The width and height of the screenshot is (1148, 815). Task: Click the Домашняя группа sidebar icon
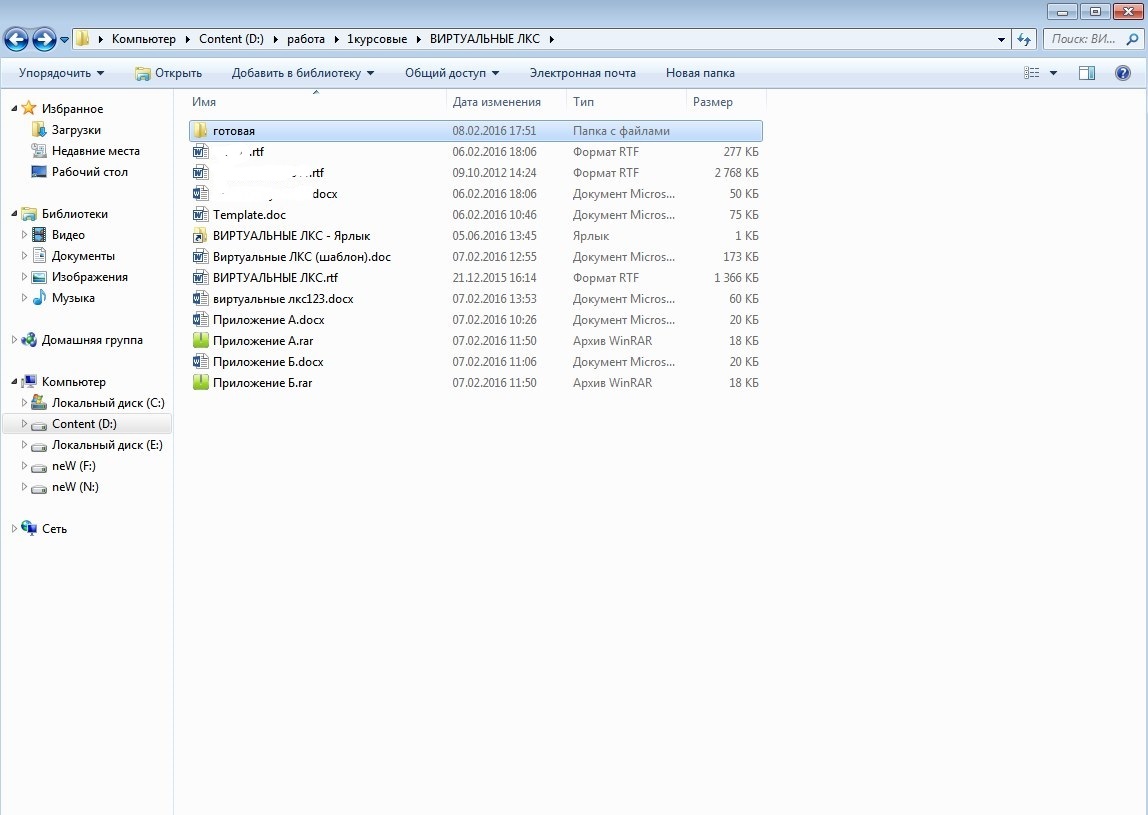click(29, 340)
